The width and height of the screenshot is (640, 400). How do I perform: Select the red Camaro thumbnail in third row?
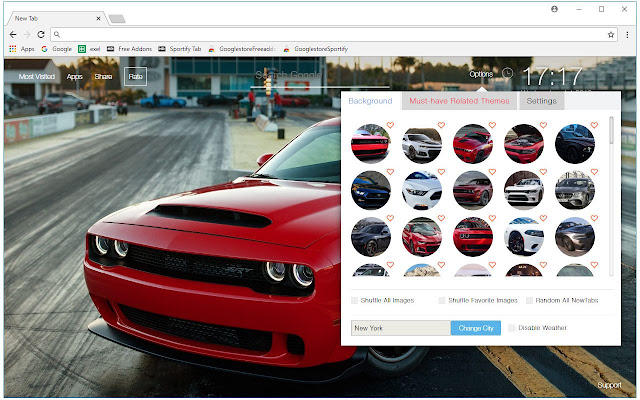tap(422, 237)
